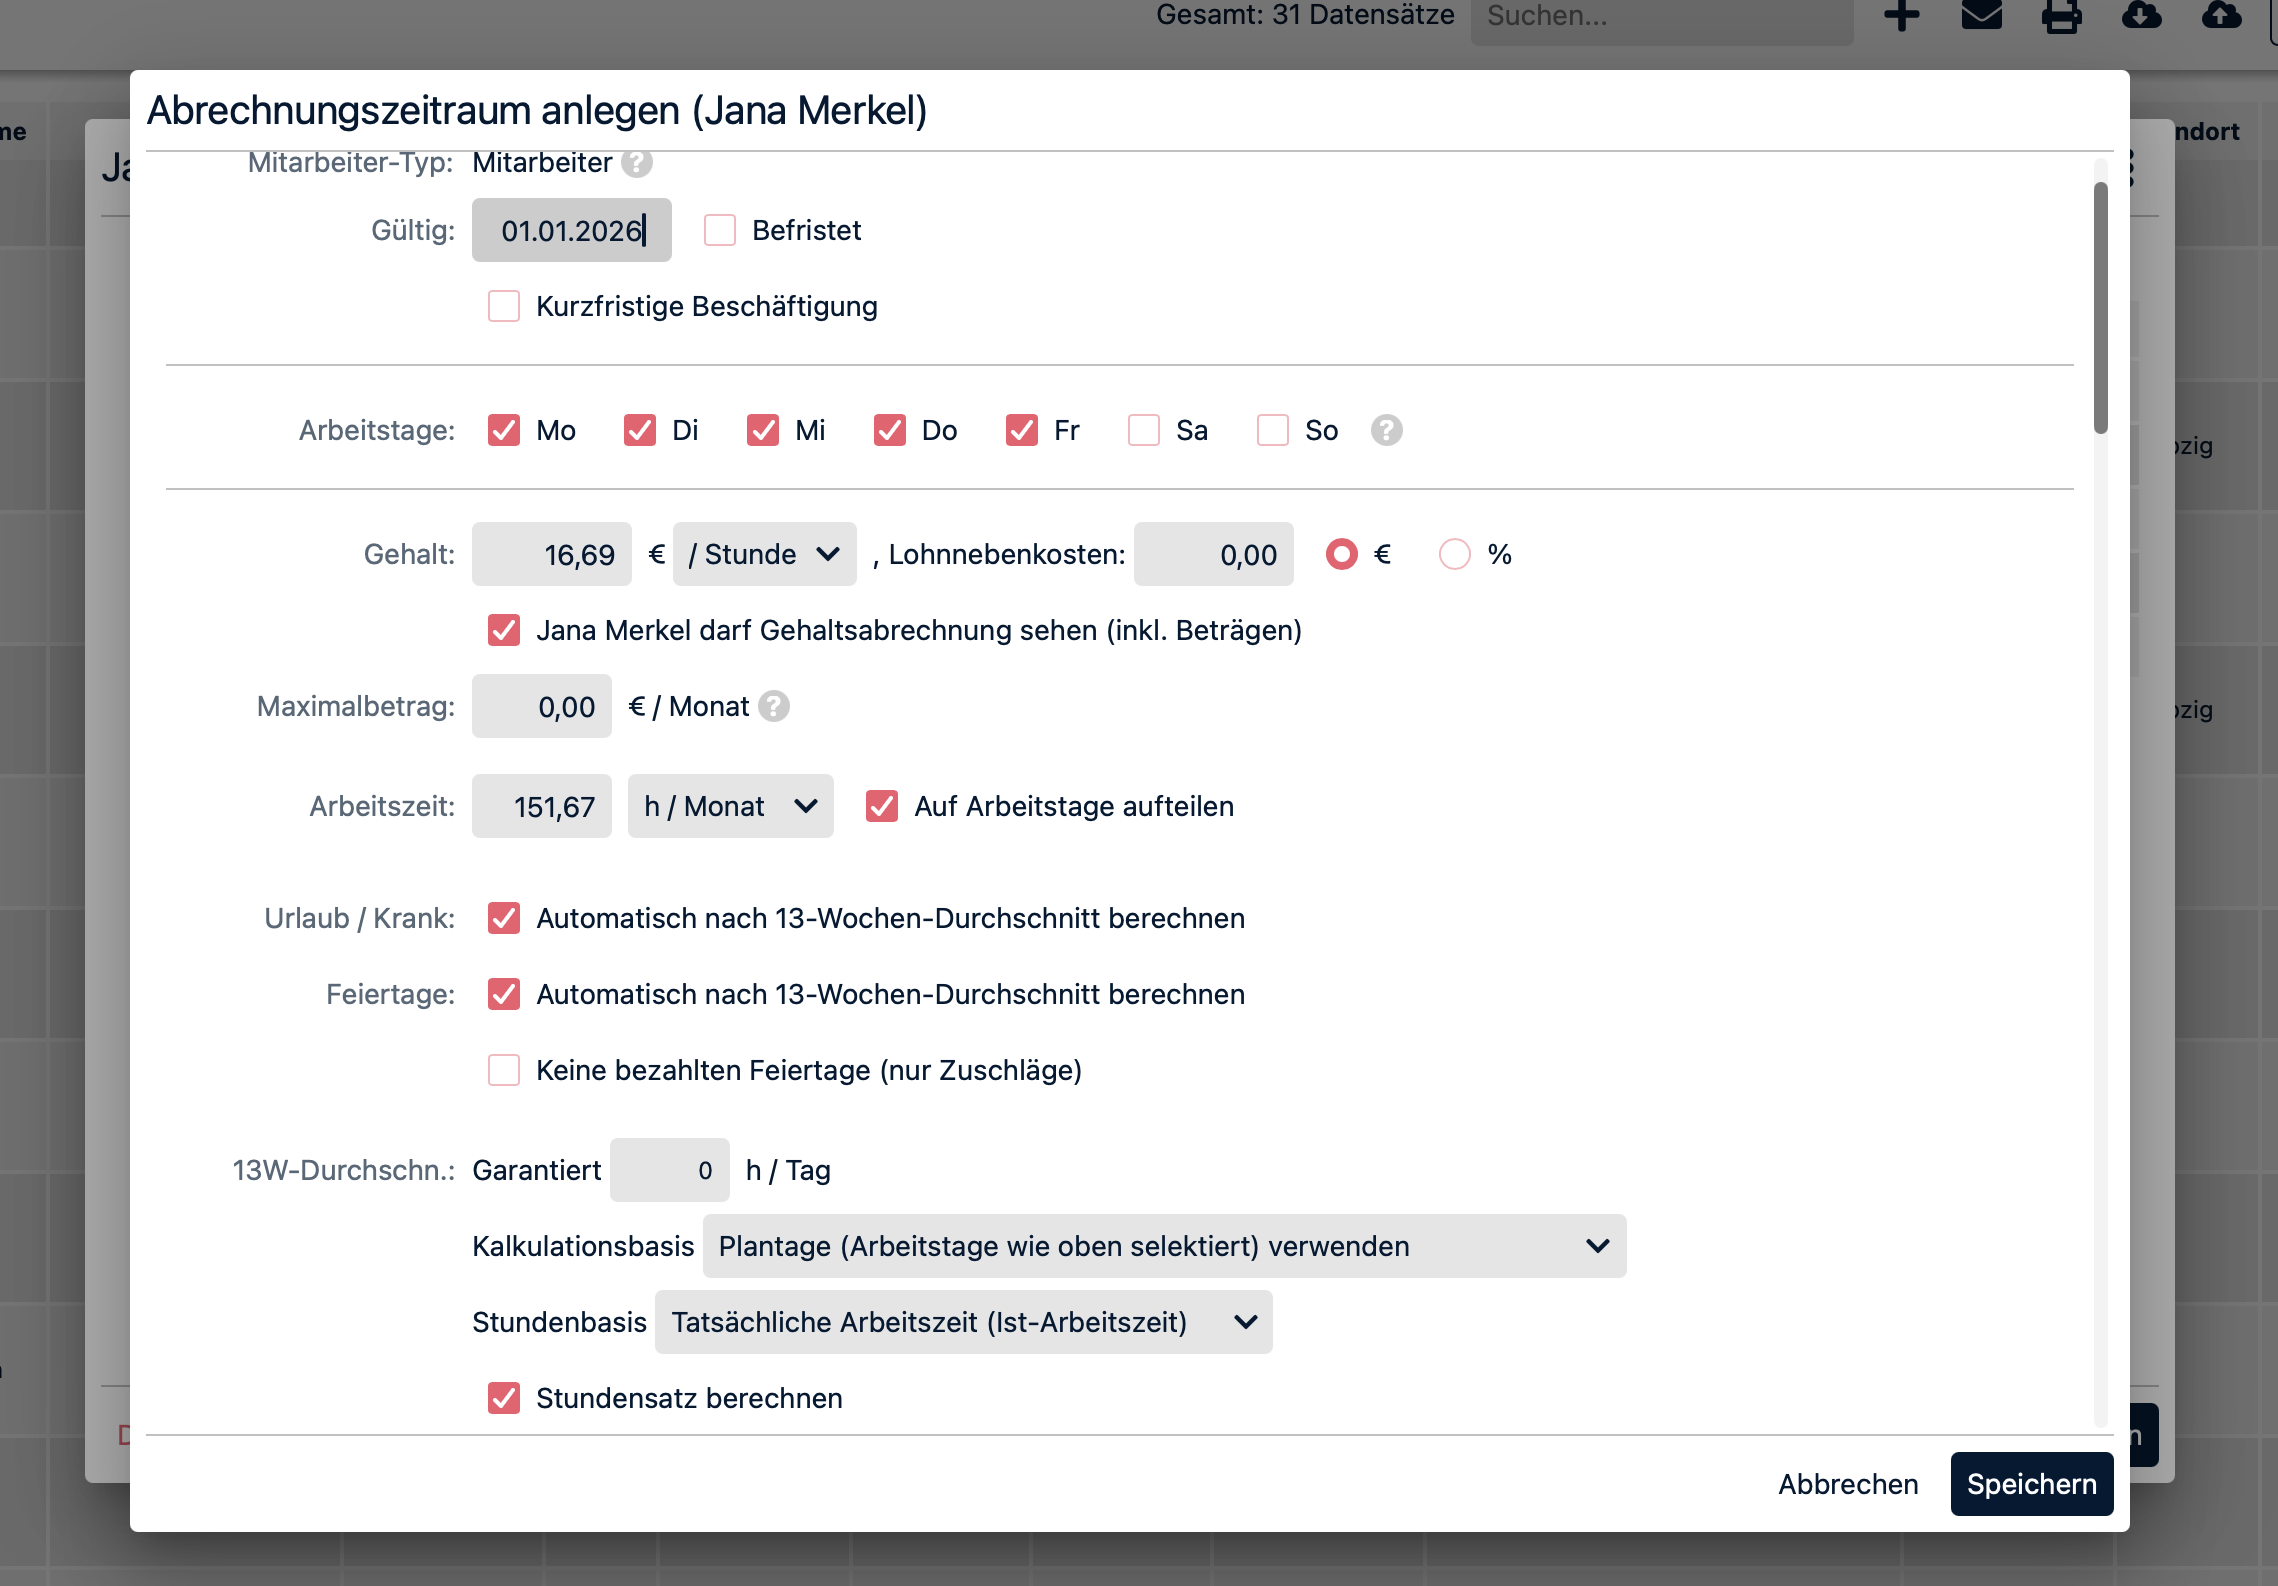Click the cloud upload icon
Image resolution: width=2278 pixels, height=1586 pixels.
coord(2221,15)
